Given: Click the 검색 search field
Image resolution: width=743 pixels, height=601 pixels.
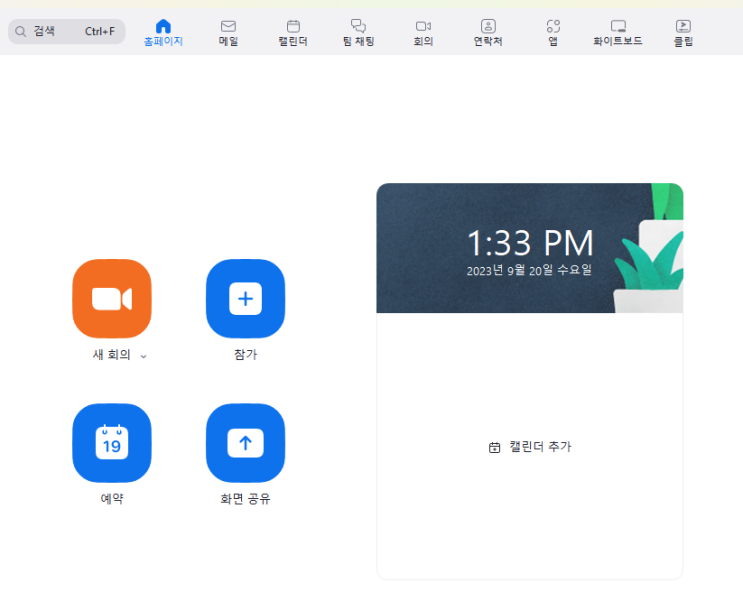Looking at the screenshot, I should [67, 31].
